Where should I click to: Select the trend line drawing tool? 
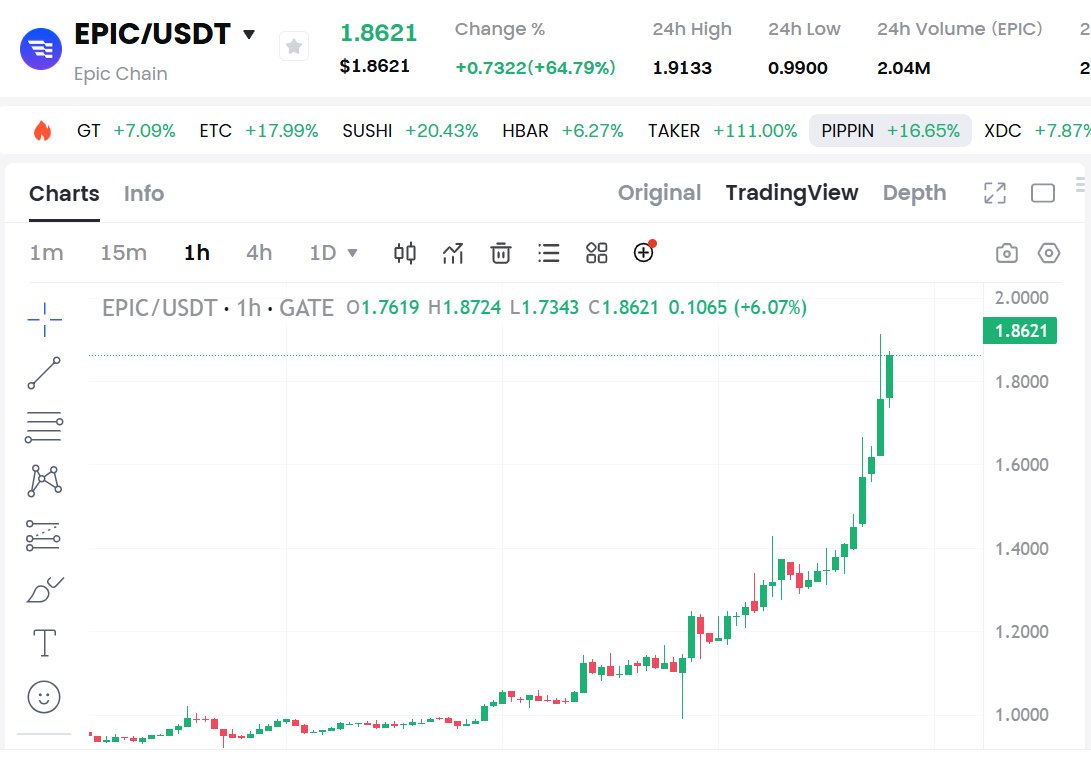tap(44, 373)
